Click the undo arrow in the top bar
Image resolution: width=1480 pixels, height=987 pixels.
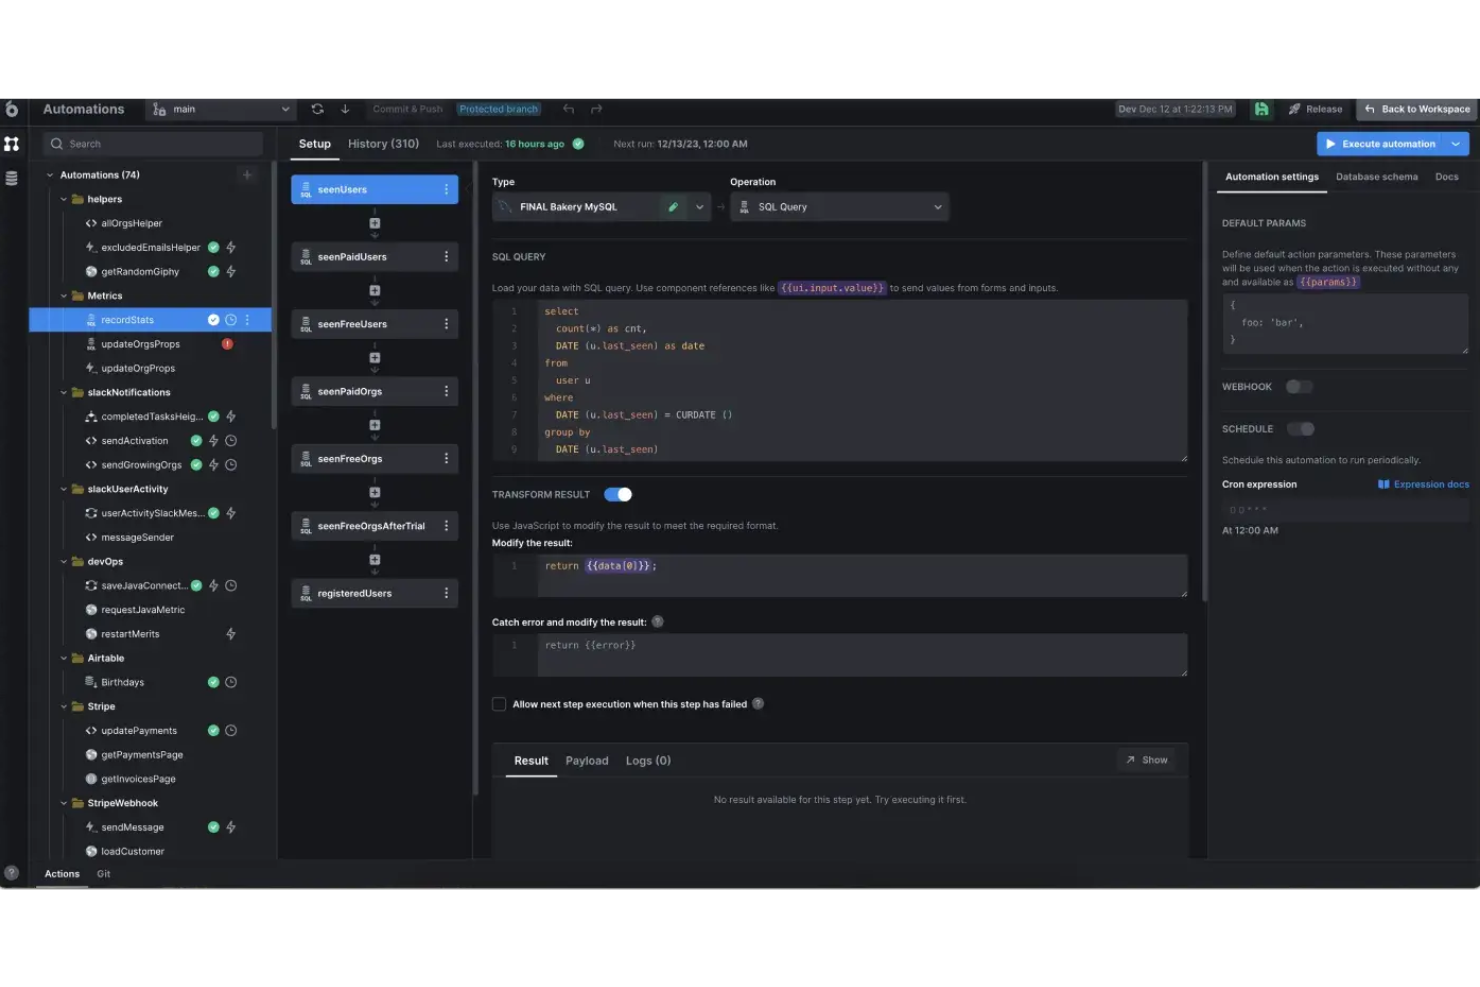click(568, 109)
